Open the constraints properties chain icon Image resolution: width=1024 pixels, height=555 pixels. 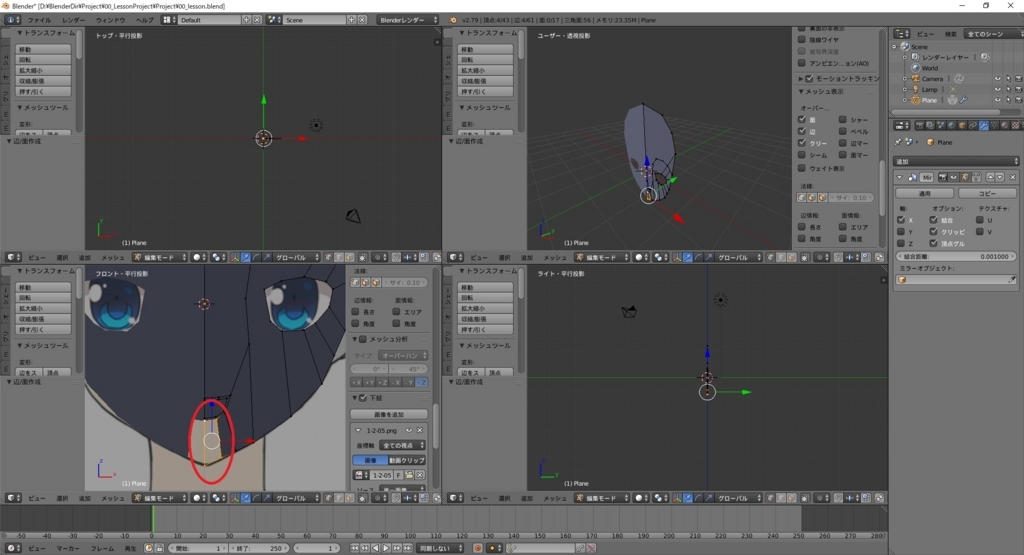[972, 125]
